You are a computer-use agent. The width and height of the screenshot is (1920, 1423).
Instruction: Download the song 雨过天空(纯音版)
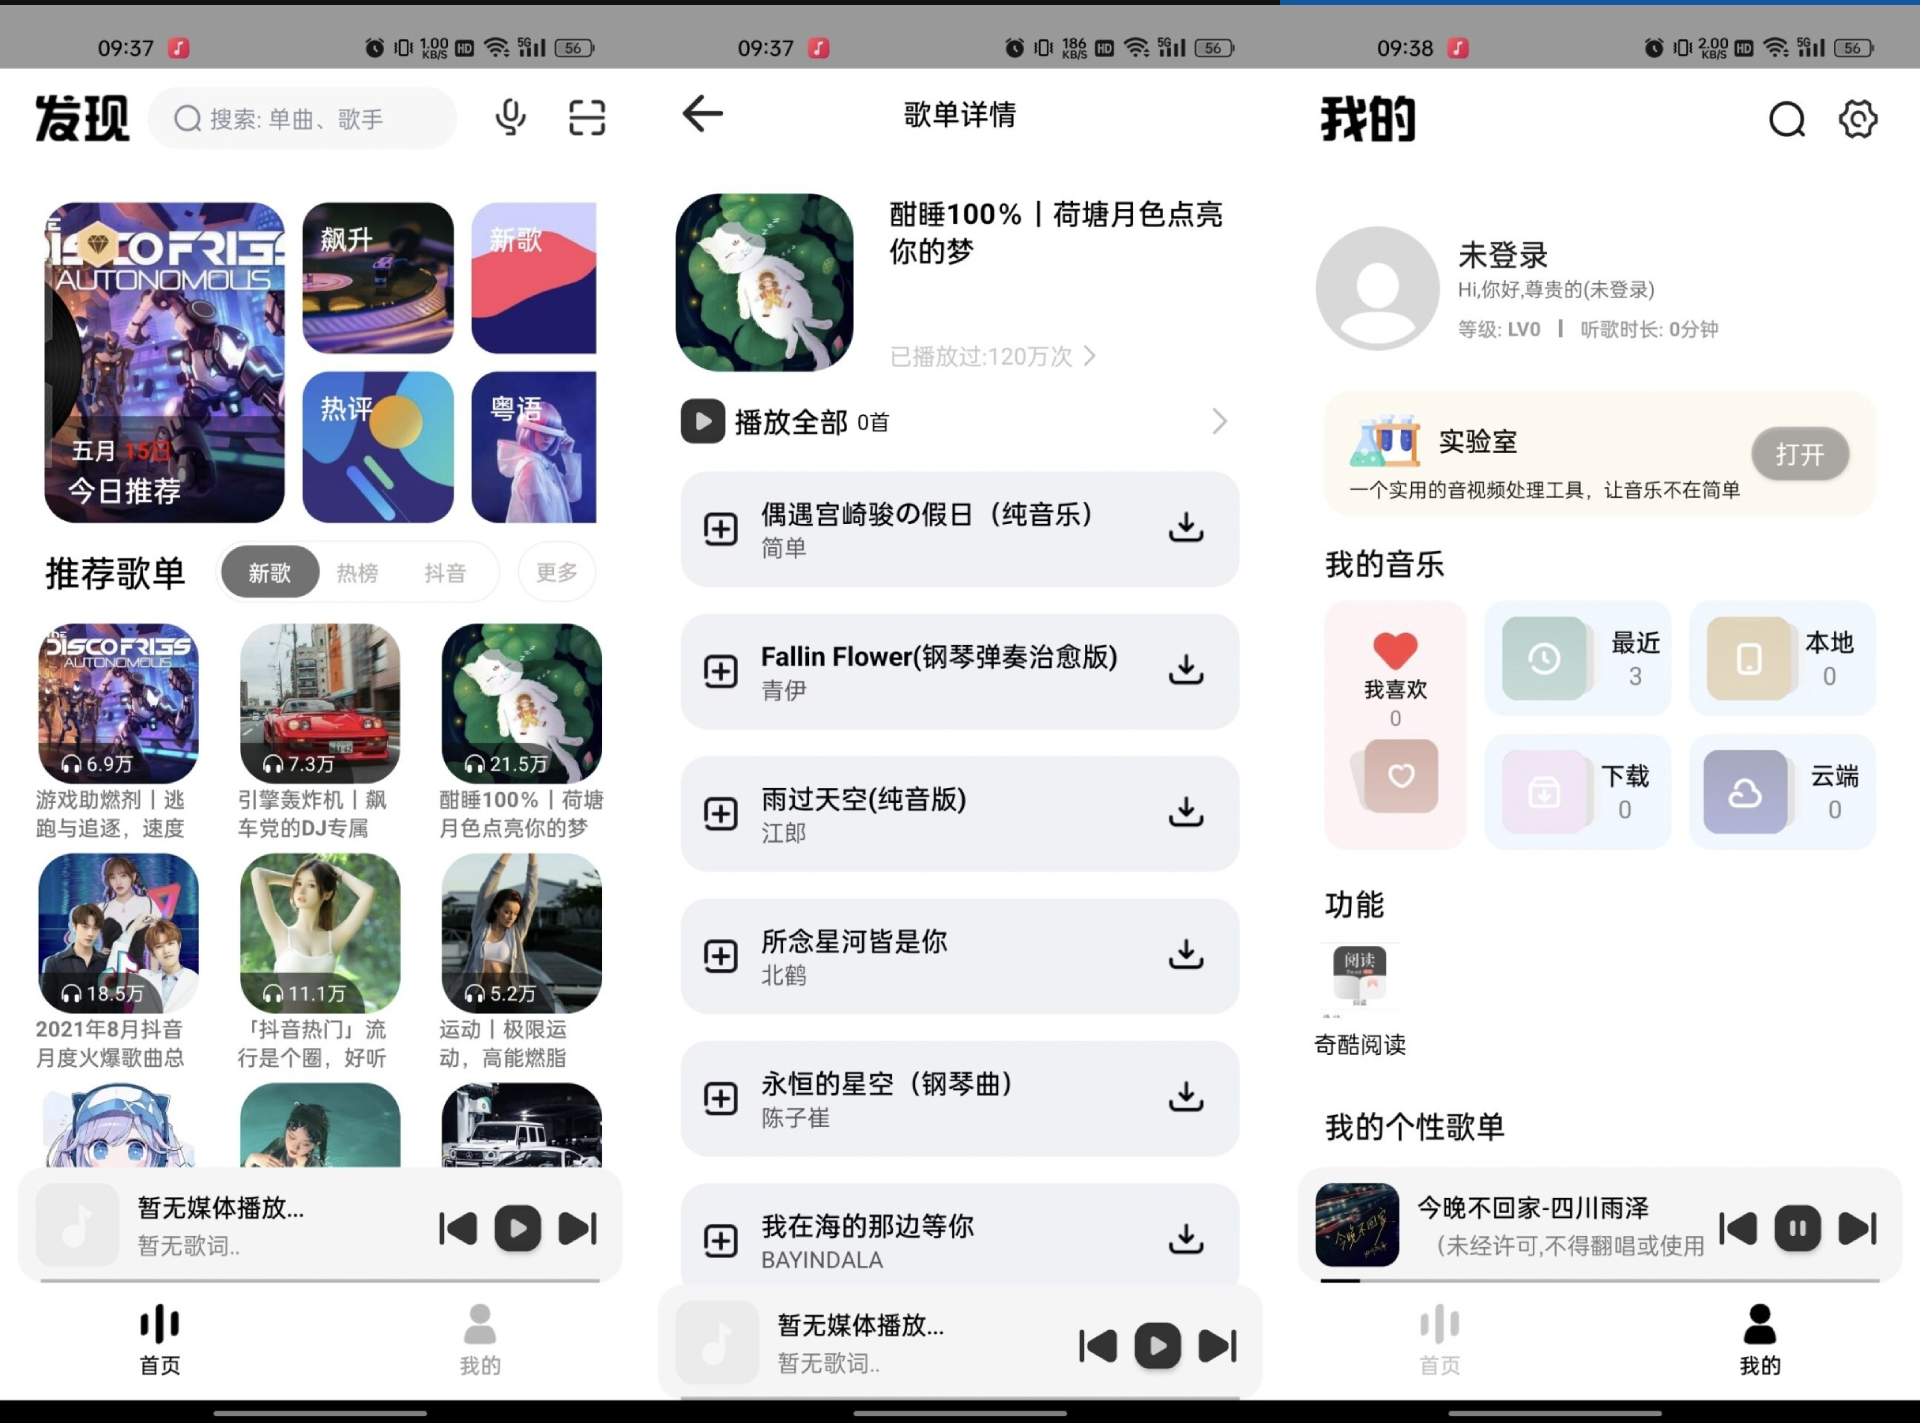click(1185, 814)
